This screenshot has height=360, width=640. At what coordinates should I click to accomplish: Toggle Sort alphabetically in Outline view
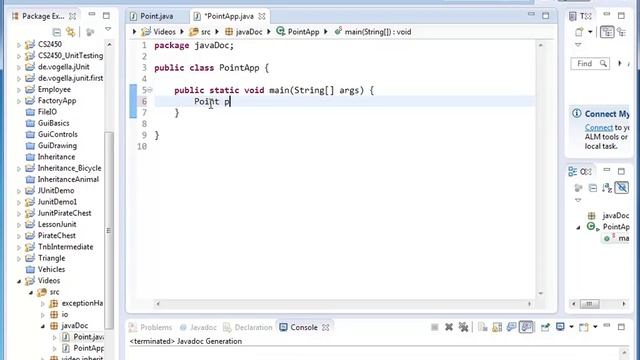(607, 188)
